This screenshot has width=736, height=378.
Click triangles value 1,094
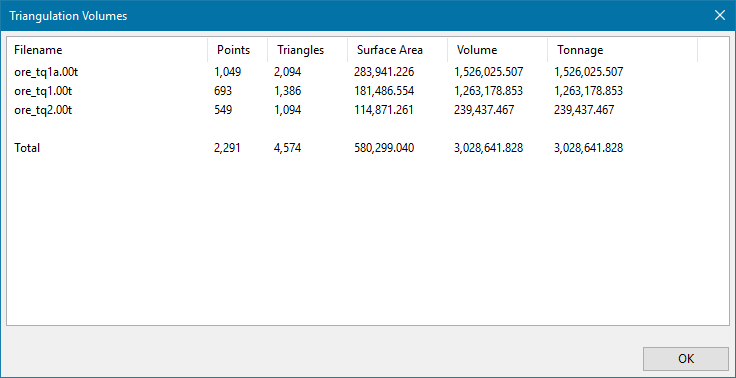[x=288, y=110]
